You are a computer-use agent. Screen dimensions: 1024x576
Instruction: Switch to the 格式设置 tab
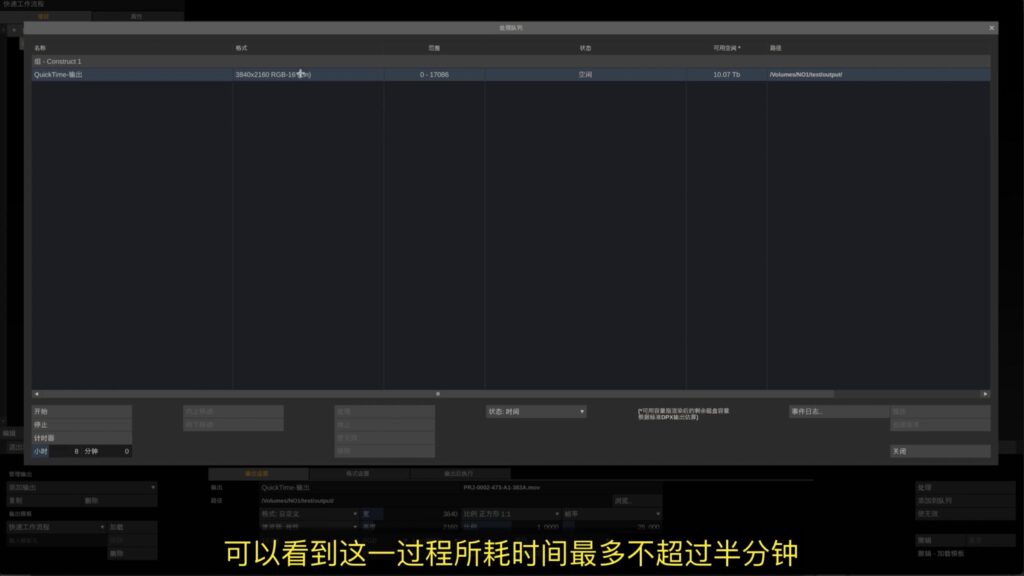(x=360, y=474)
